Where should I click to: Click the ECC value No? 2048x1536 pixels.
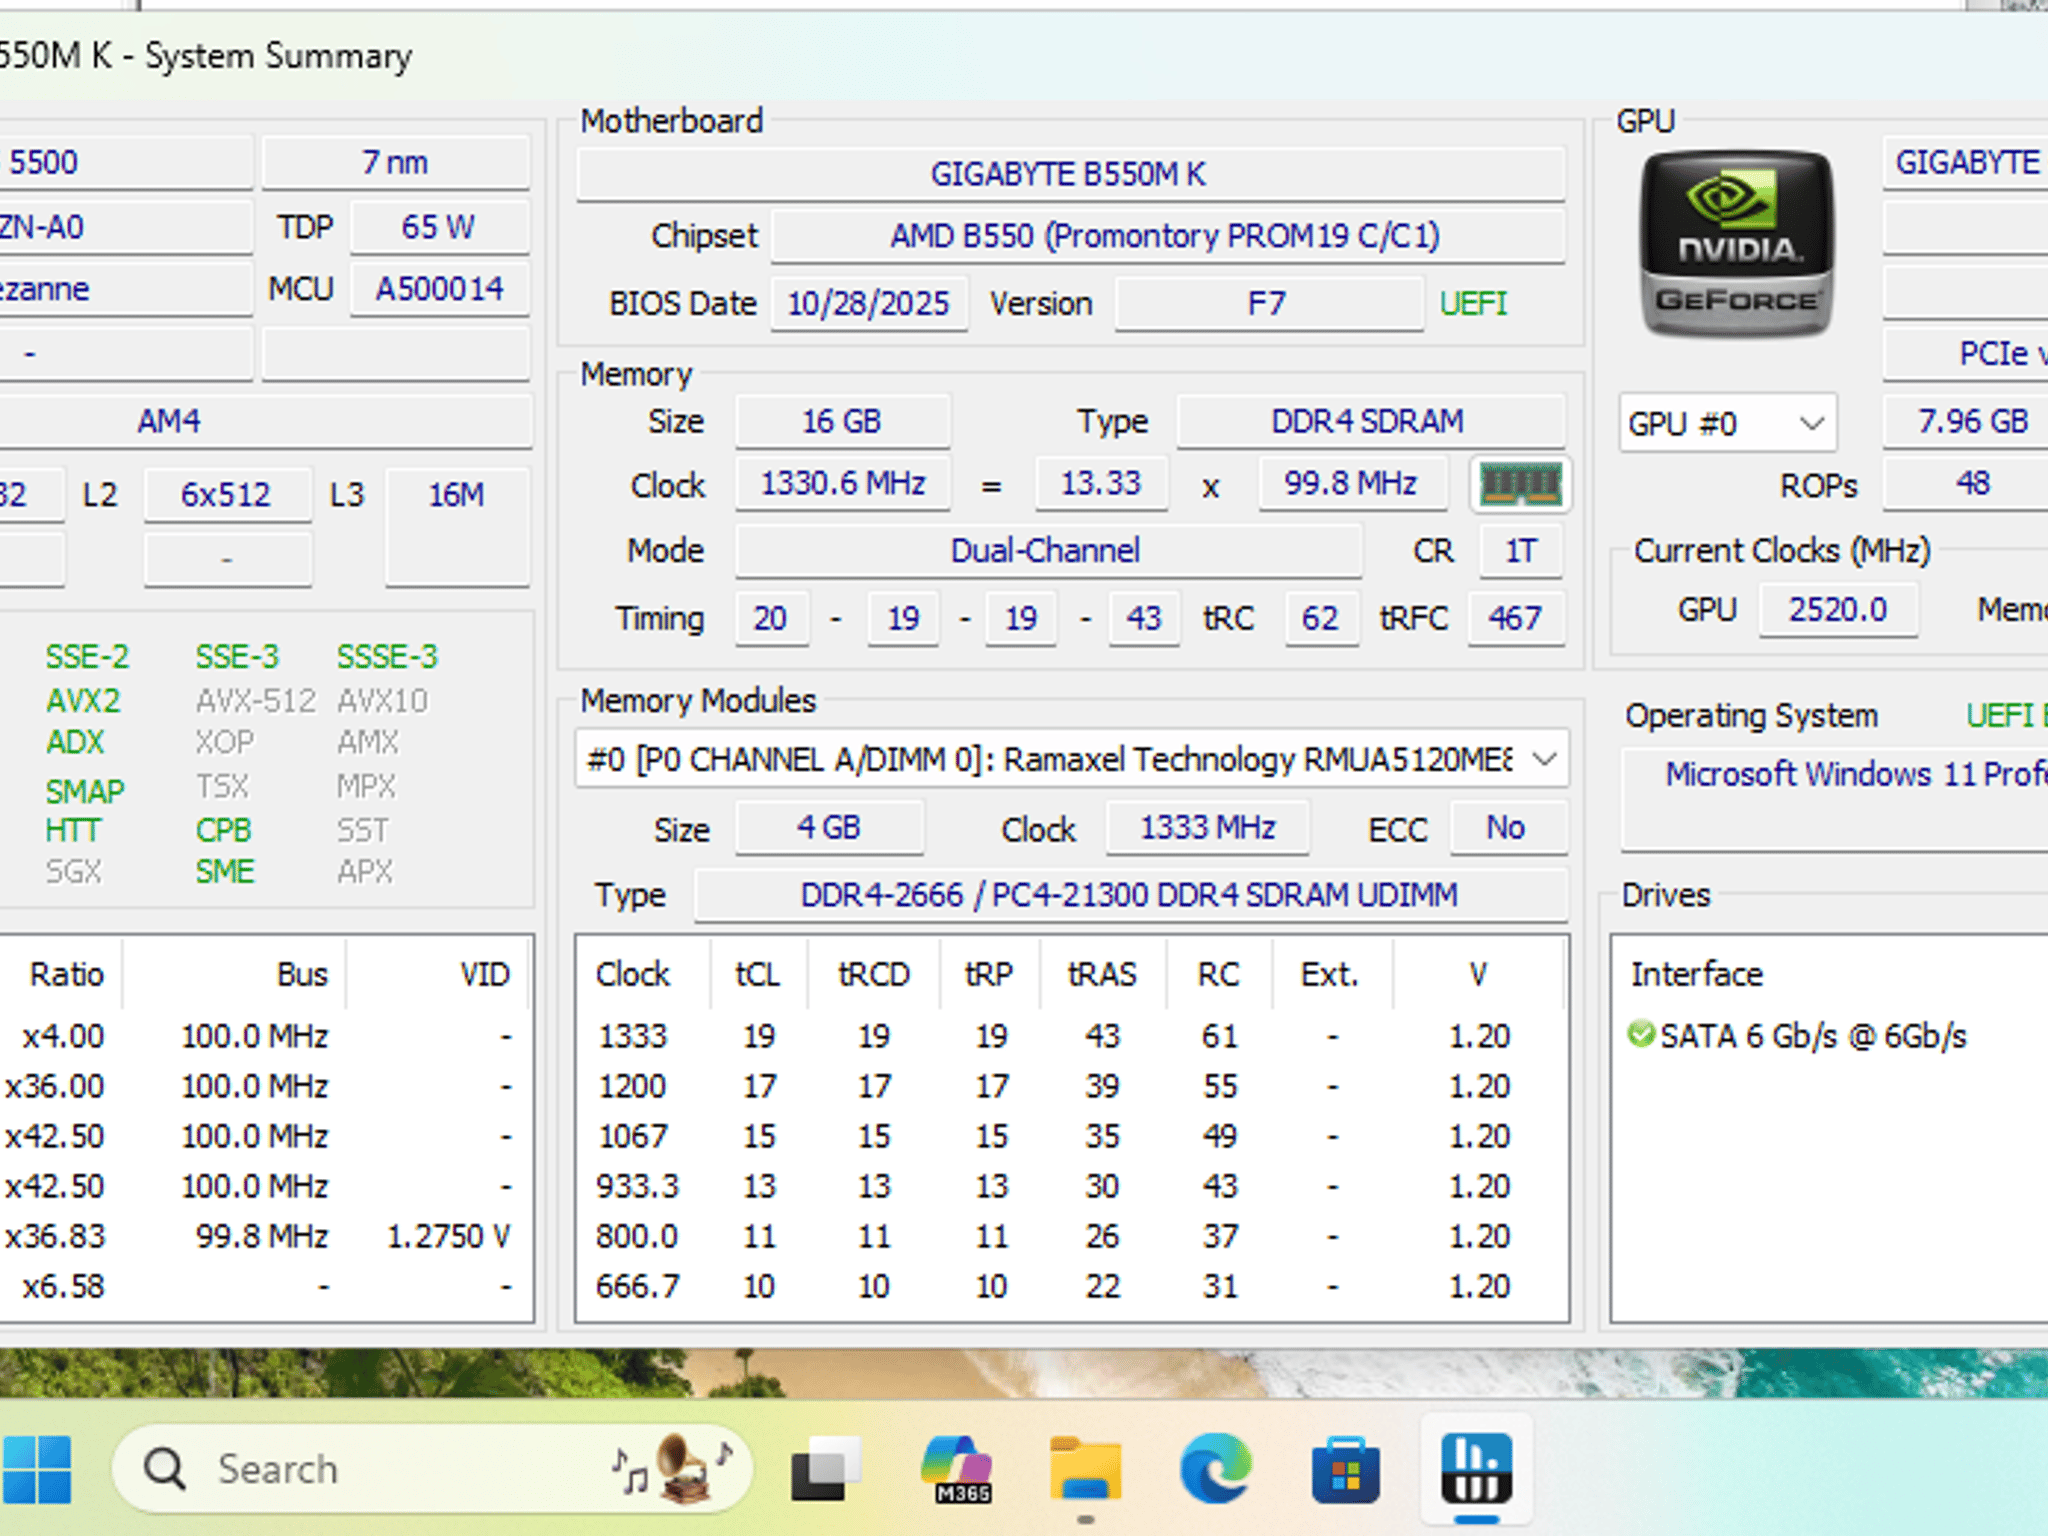[x=1508, y=828]
